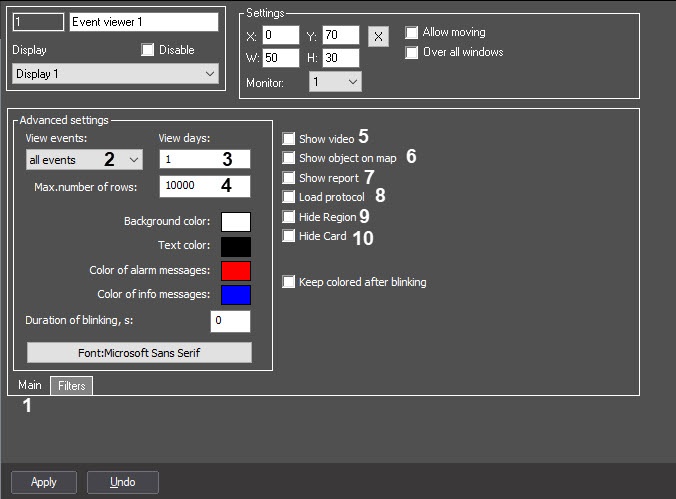Enable Over all windows checkbox
The height and width of the screenshot is (499, 676).
[411, 52]
